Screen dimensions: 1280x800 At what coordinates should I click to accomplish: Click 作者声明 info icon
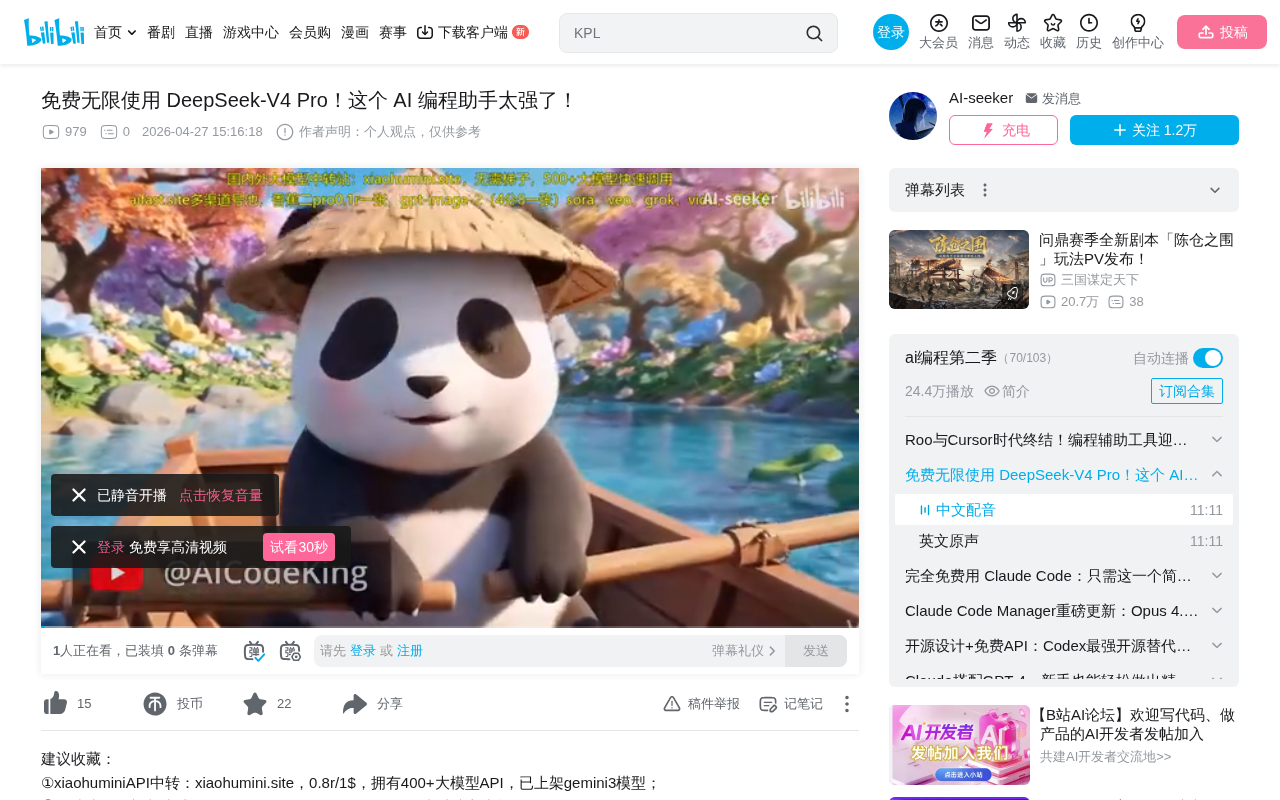coord(285,132)
